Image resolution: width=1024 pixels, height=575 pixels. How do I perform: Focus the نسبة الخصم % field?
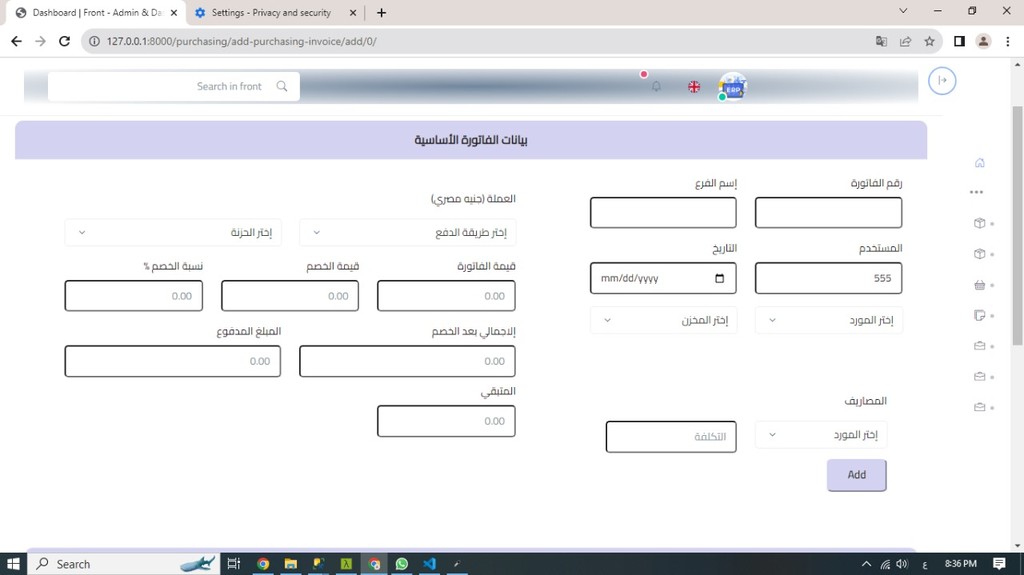tap(133, 296)
